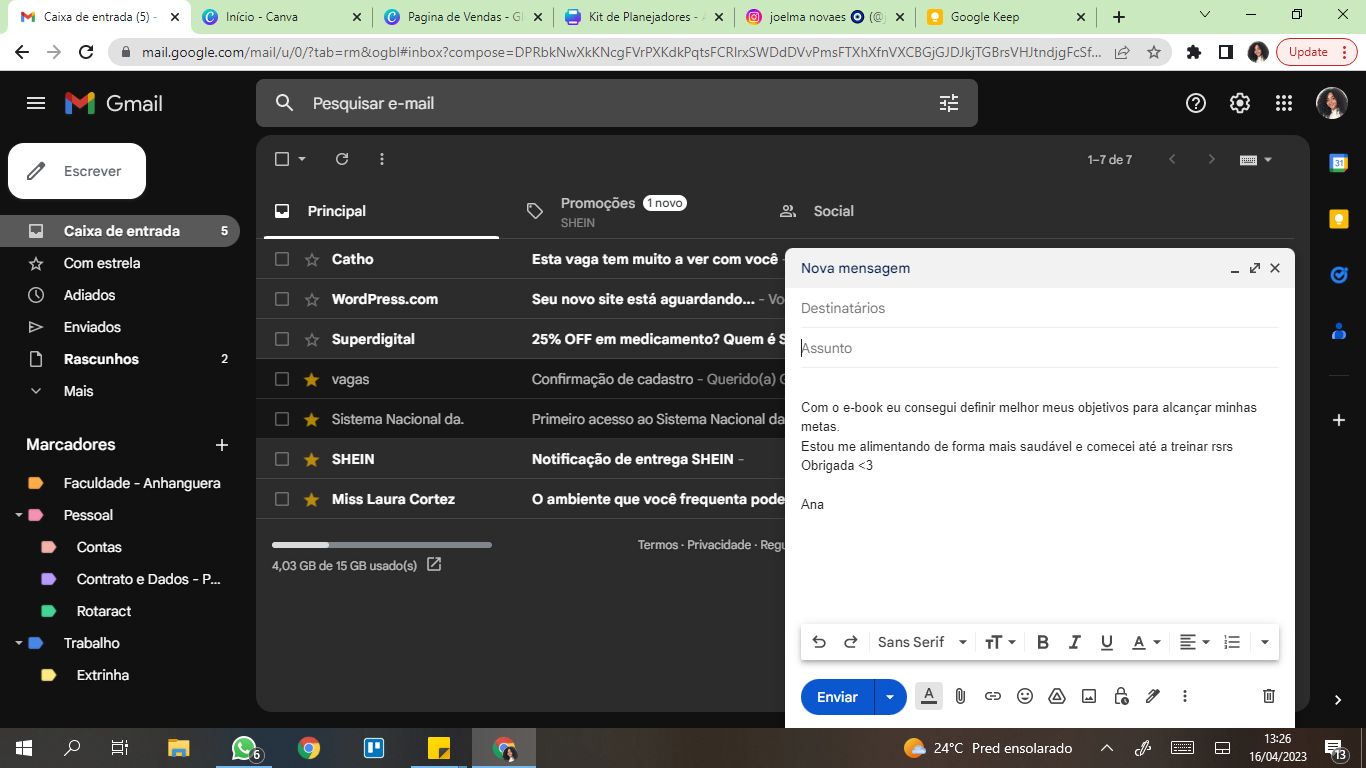Screen dimensions: 1366x768
Task: Open Gmail settings gear
Action: tap(1240, 103)
